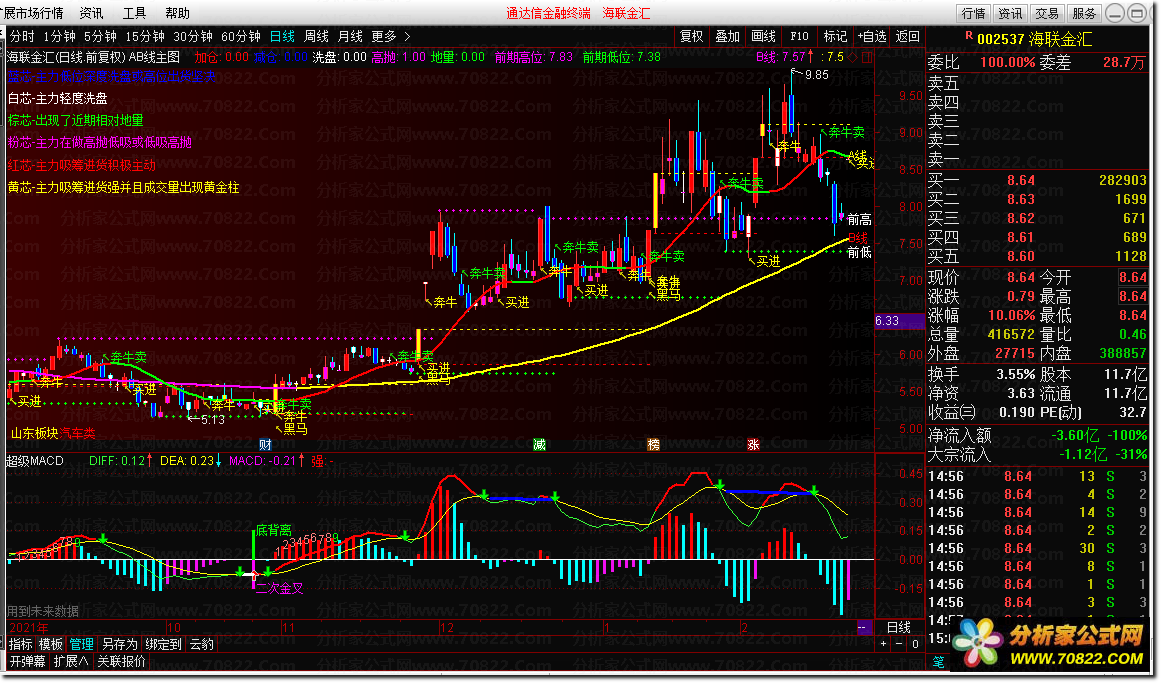The image size is (1162, 683).
Task: Click the 山东板块 sector link
Action: [34, 433]
